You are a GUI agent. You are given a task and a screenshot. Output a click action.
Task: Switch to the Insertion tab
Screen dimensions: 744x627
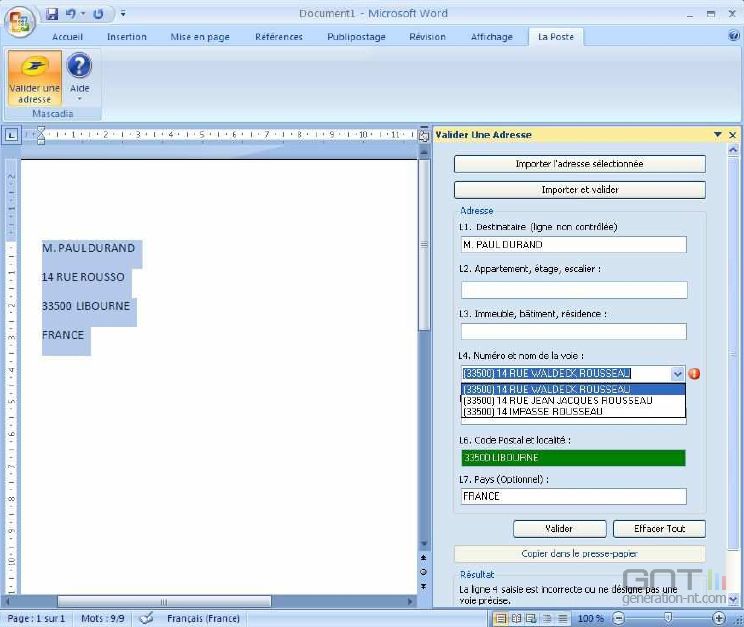127,37
